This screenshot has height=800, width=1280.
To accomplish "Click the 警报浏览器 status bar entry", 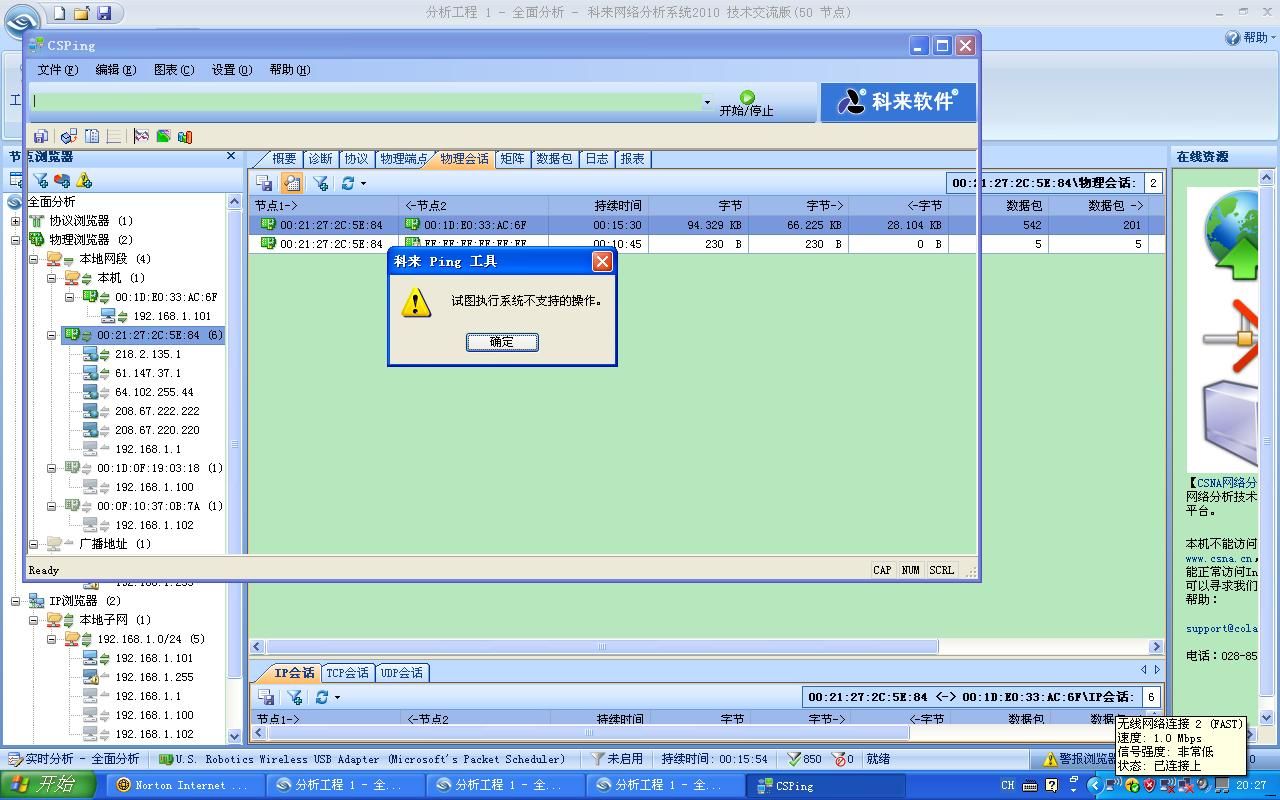I will click(x=1079, y=759).
